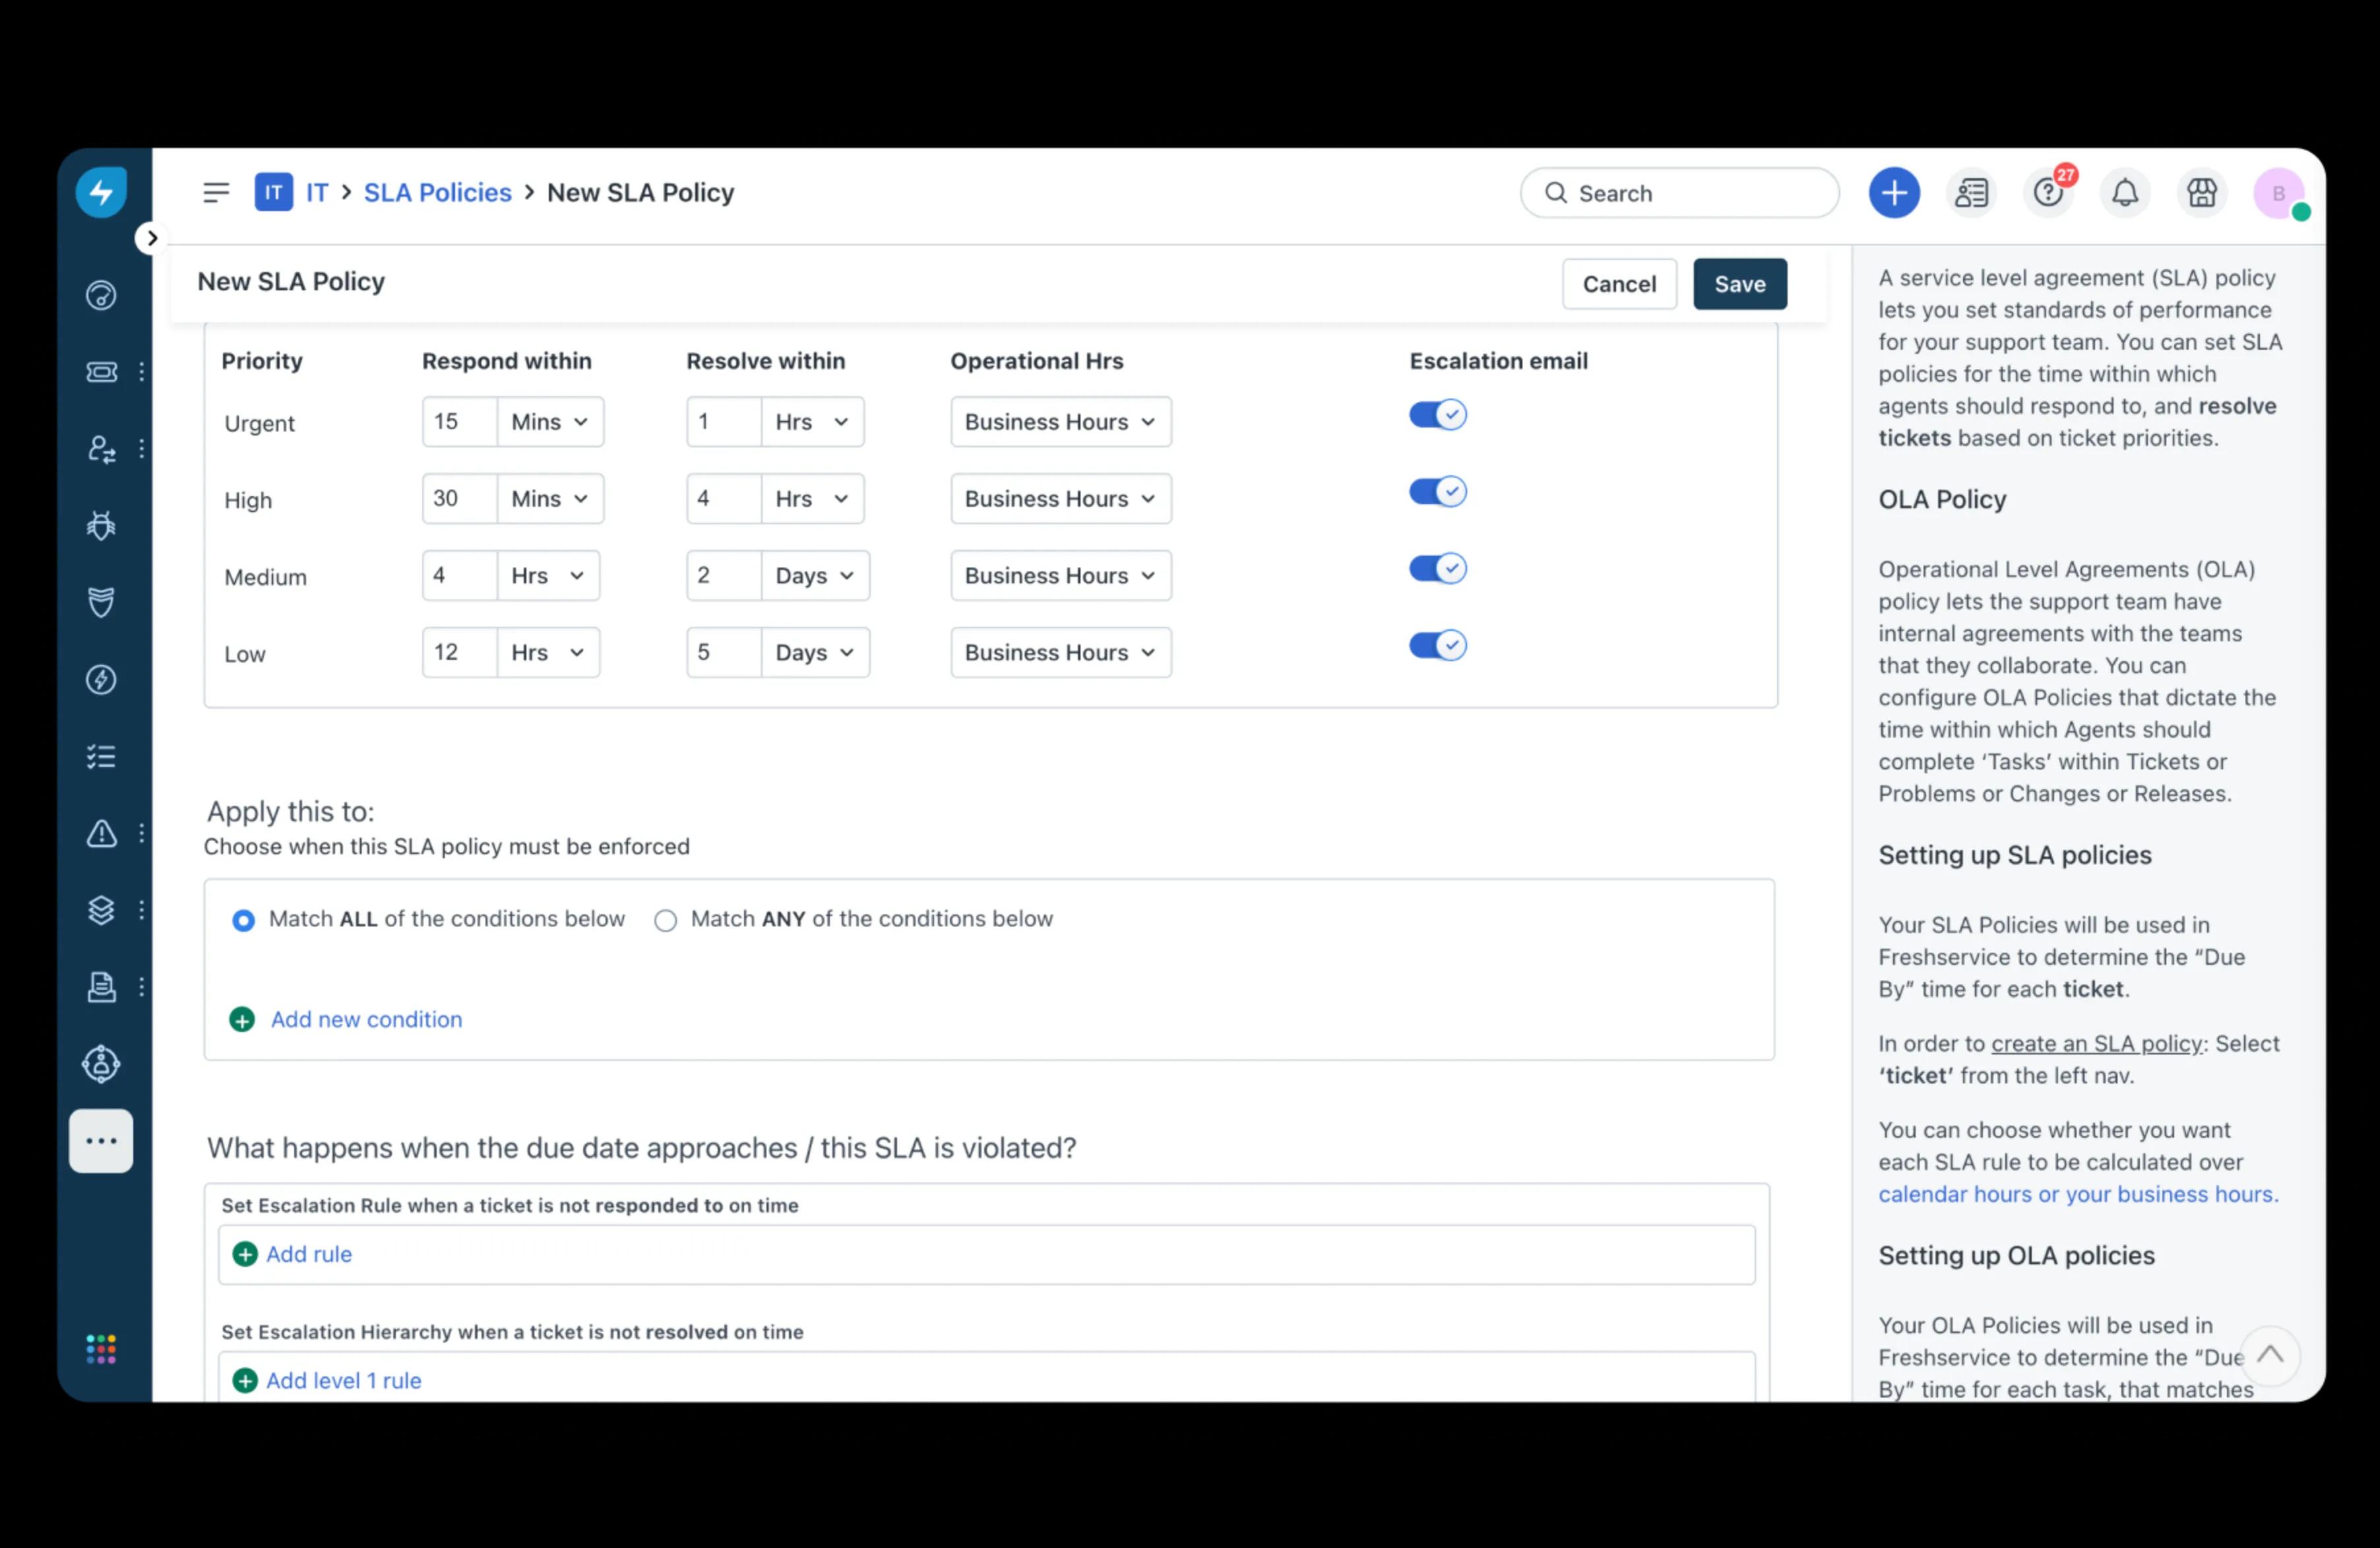
Task: Click Add rule link
Action: 309,1254
